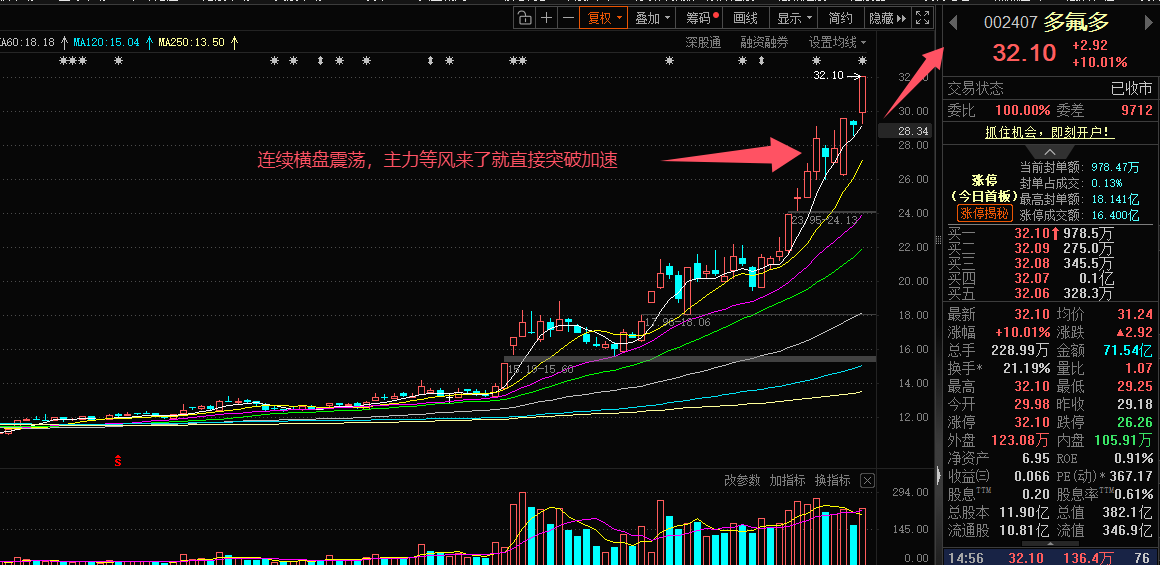Click 改参数 to edit indicator parameters
Viewport: 1160px width, 565px height.
tap(742, 480)
